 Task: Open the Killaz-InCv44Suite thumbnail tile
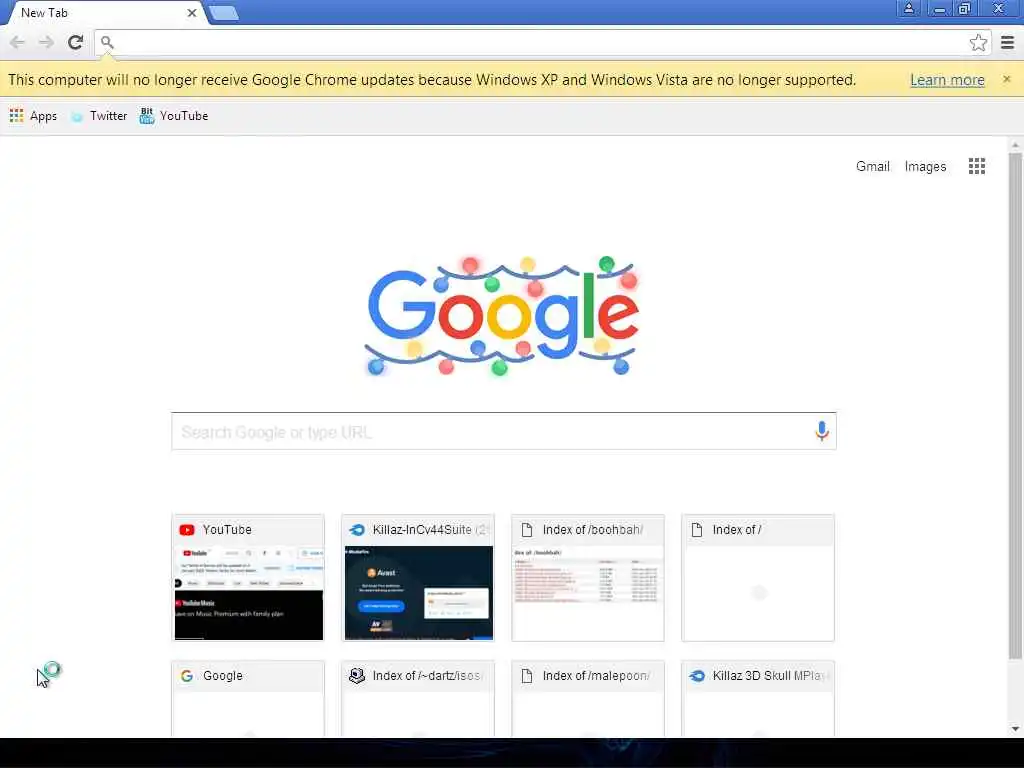coord(418,578)
